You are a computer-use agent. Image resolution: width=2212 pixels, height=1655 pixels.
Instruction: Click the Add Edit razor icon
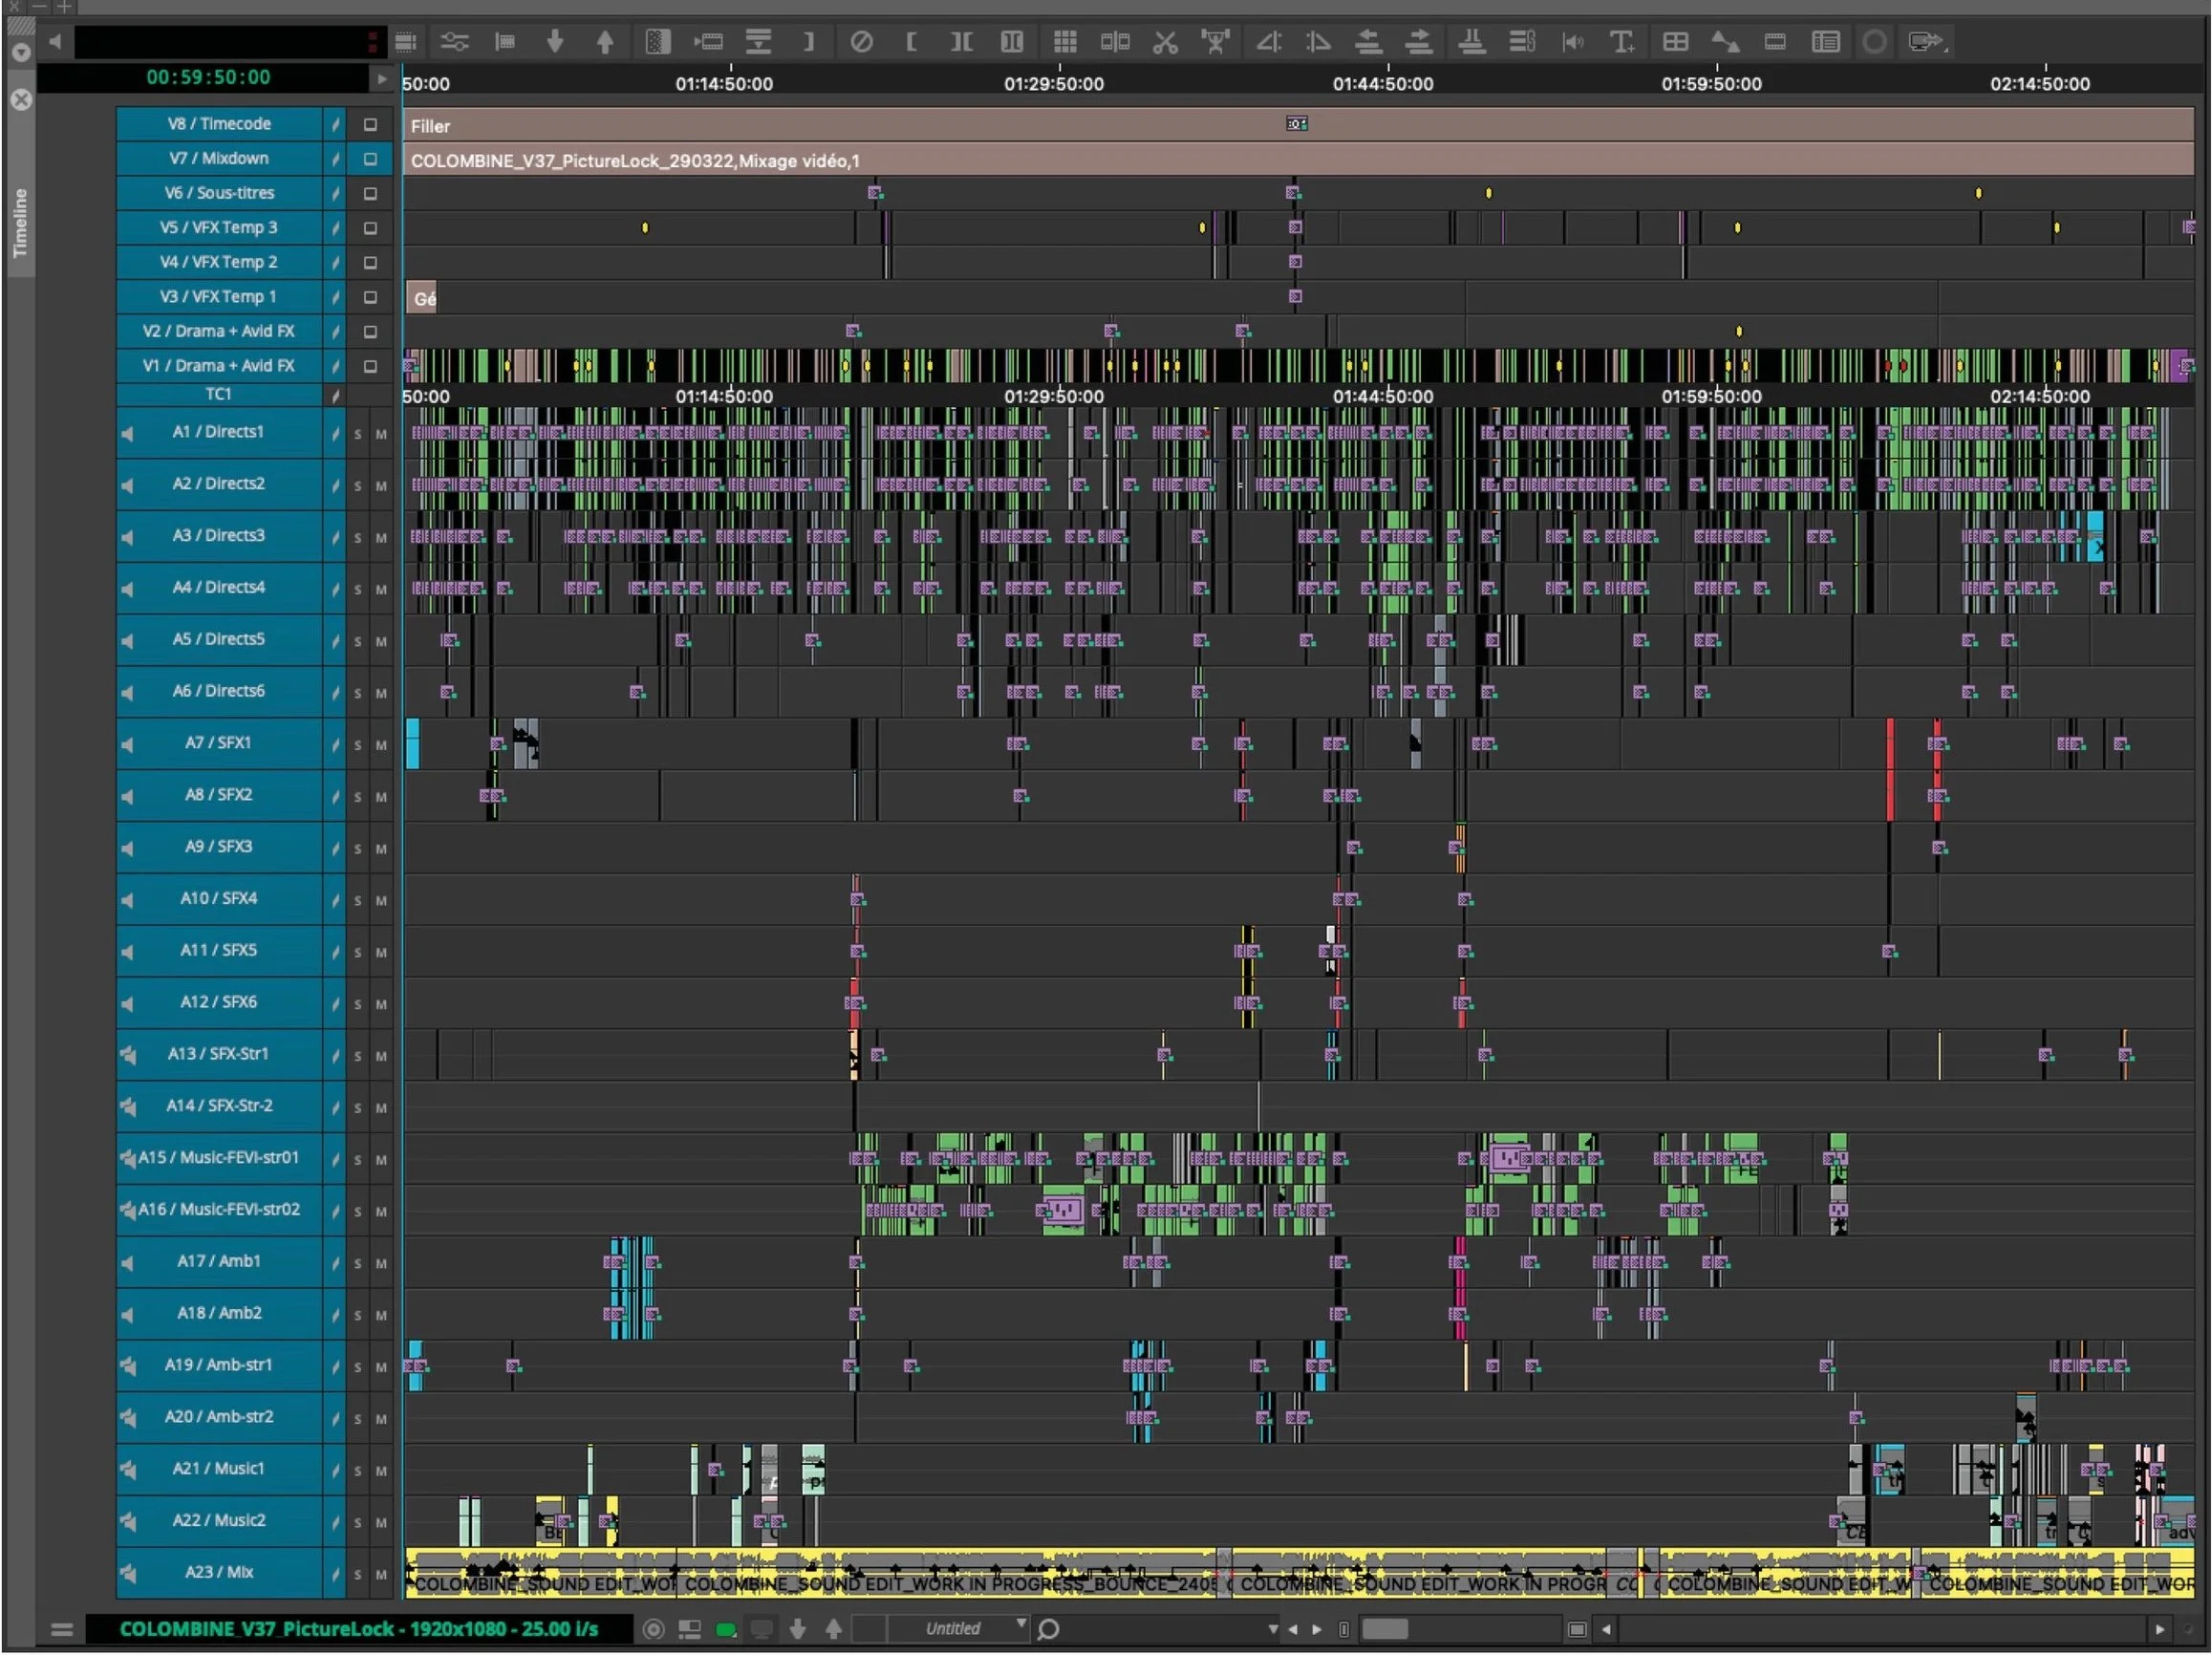pyautogui.click(x=1165, y=42)
